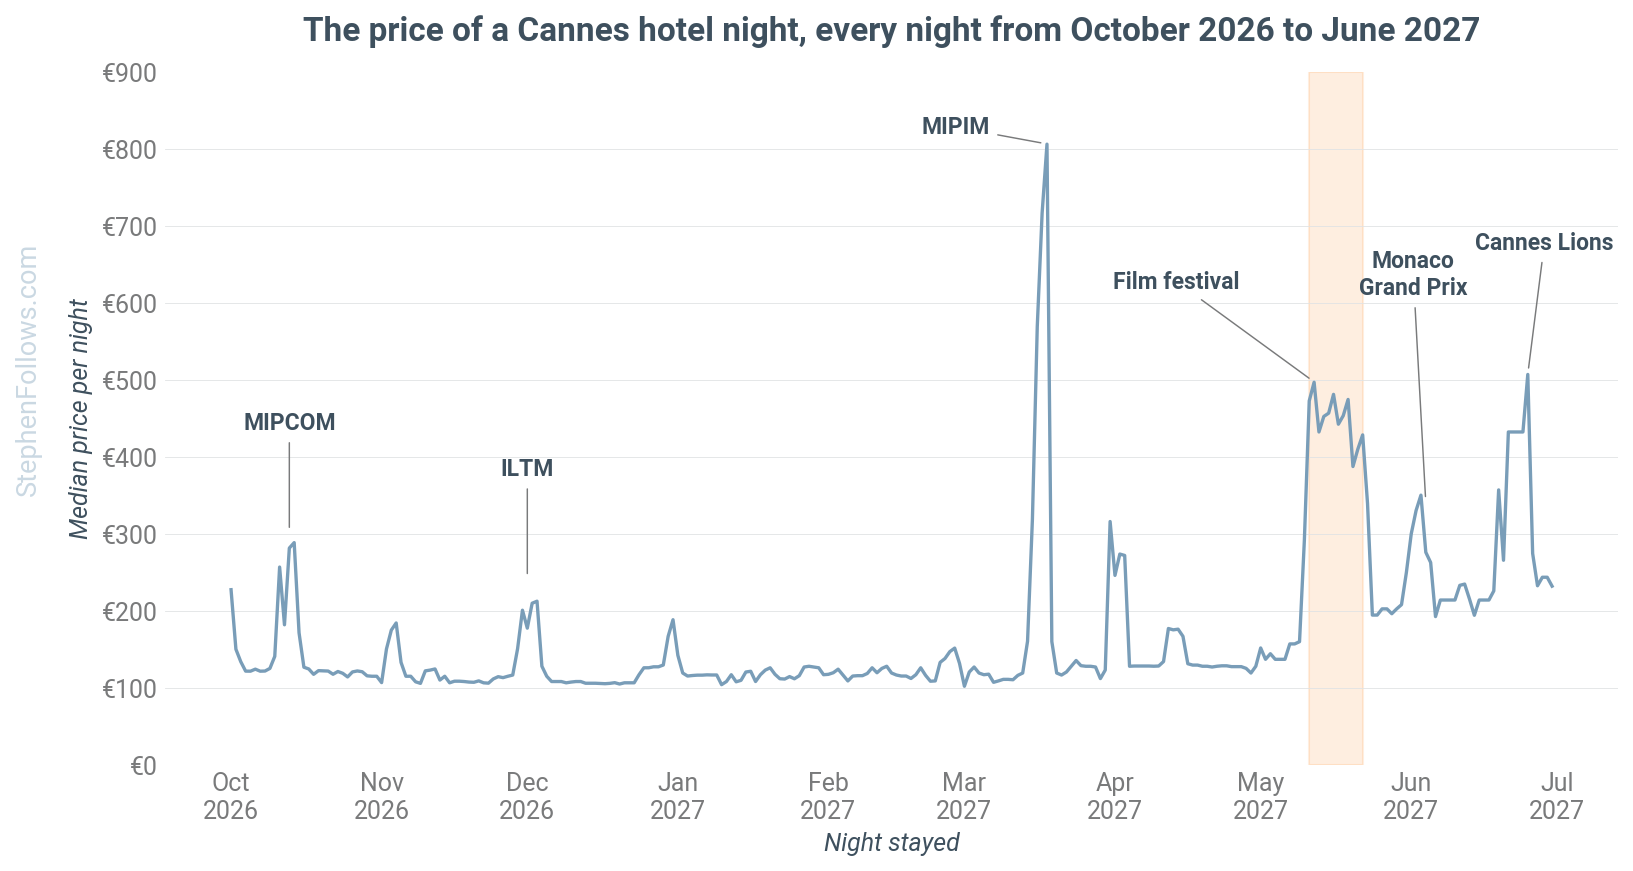Click the Dec 2026 x-axis label

pyautogui.click(x=527, y=796)
